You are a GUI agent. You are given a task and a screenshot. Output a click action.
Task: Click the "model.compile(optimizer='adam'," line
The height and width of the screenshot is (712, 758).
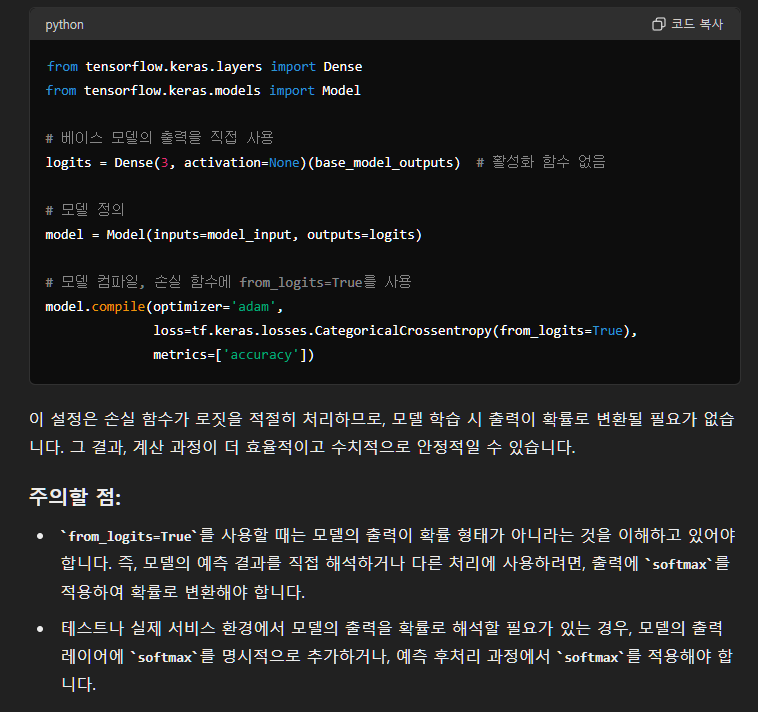tap(164, 306)
